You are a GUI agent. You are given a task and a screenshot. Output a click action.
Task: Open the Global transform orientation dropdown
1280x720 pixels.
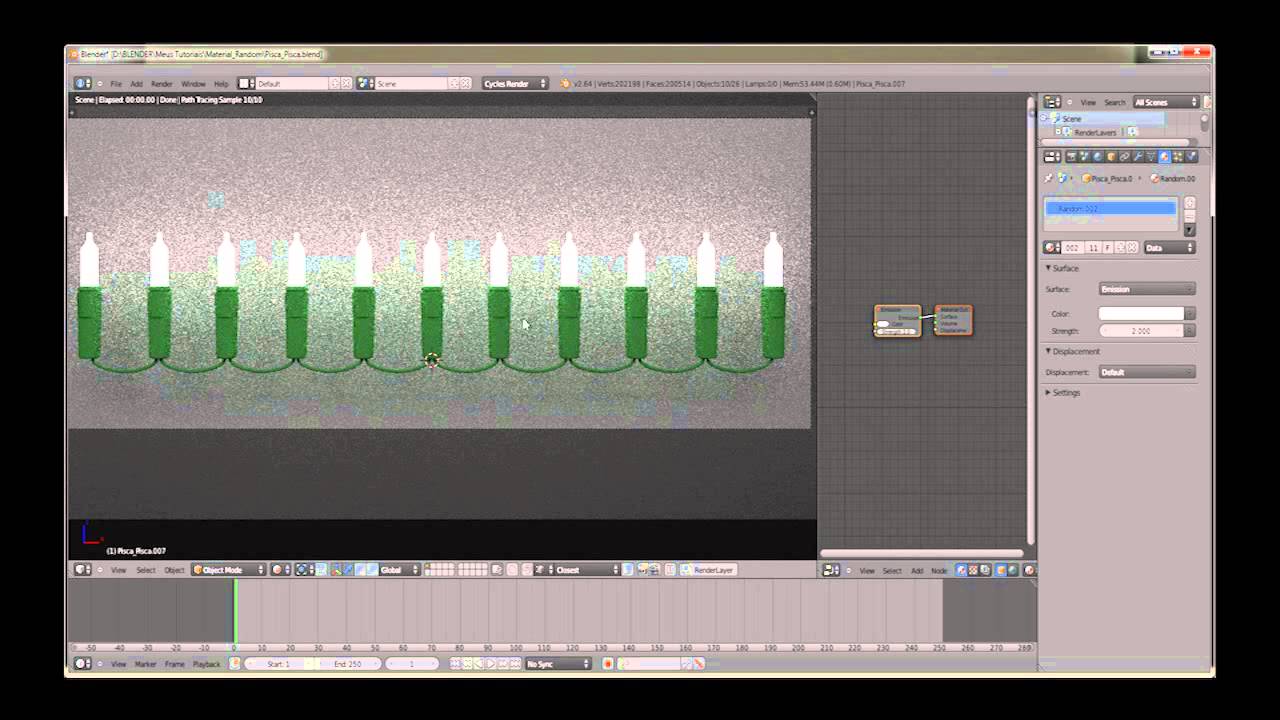coord(399,570)
